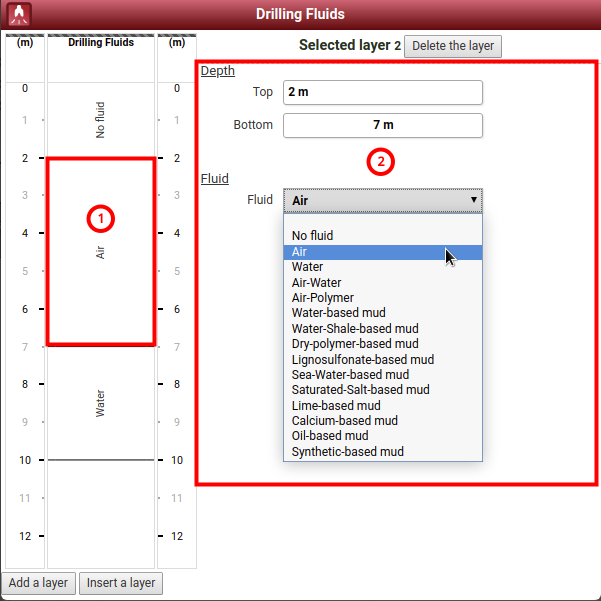Collapse the Fluid dropdown box
The width and height of the screenshot is (601, 601).
[382, 200]
